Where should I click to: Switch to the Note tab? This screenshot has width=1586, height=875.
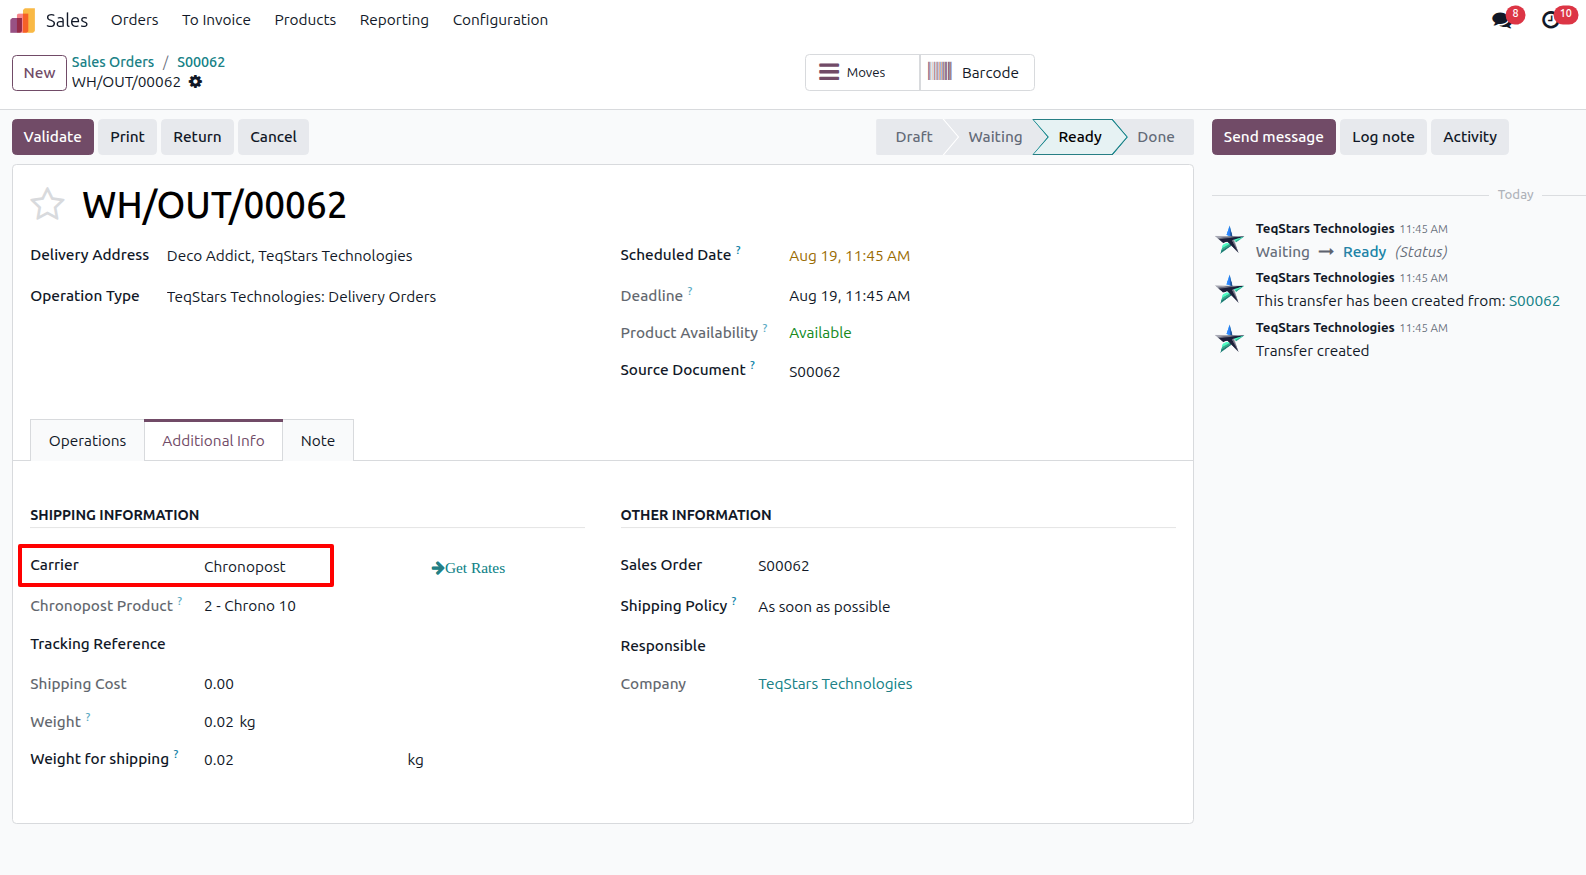pyautogui.click(x=318, y=441)
